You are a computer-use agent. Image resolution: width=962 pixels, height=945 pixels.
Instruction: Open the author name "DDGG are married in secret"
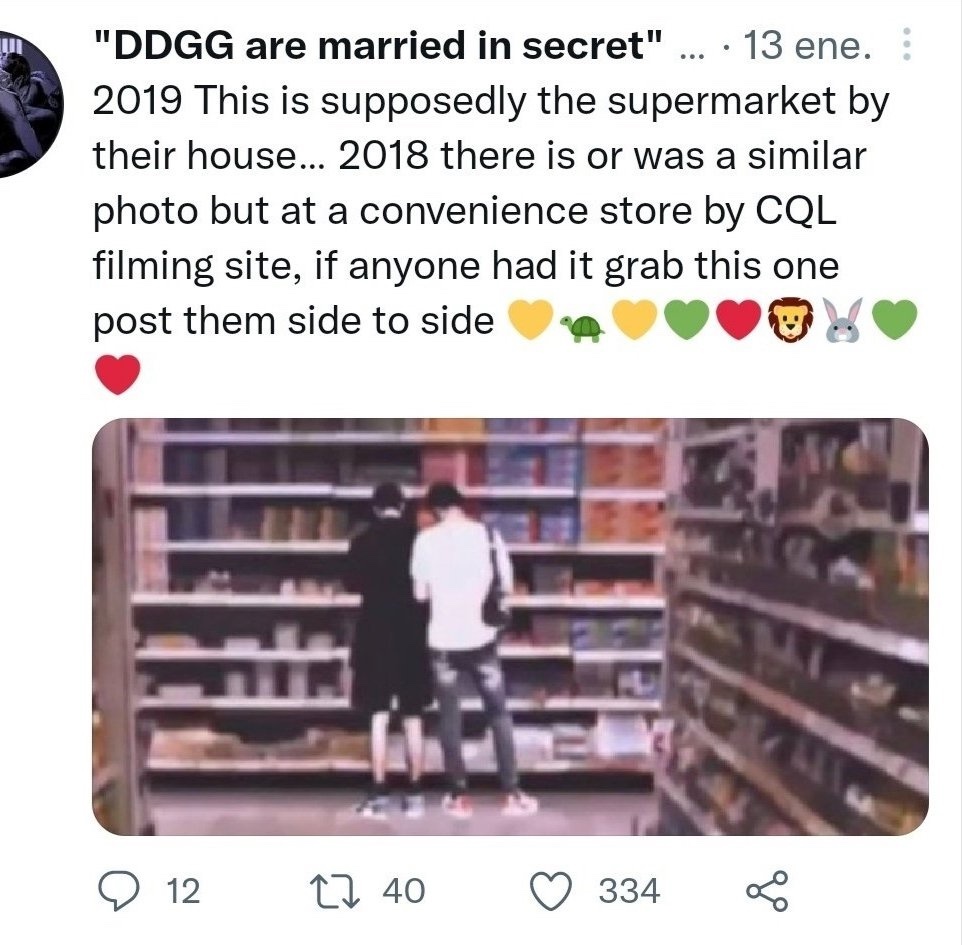tap(379, 45)
